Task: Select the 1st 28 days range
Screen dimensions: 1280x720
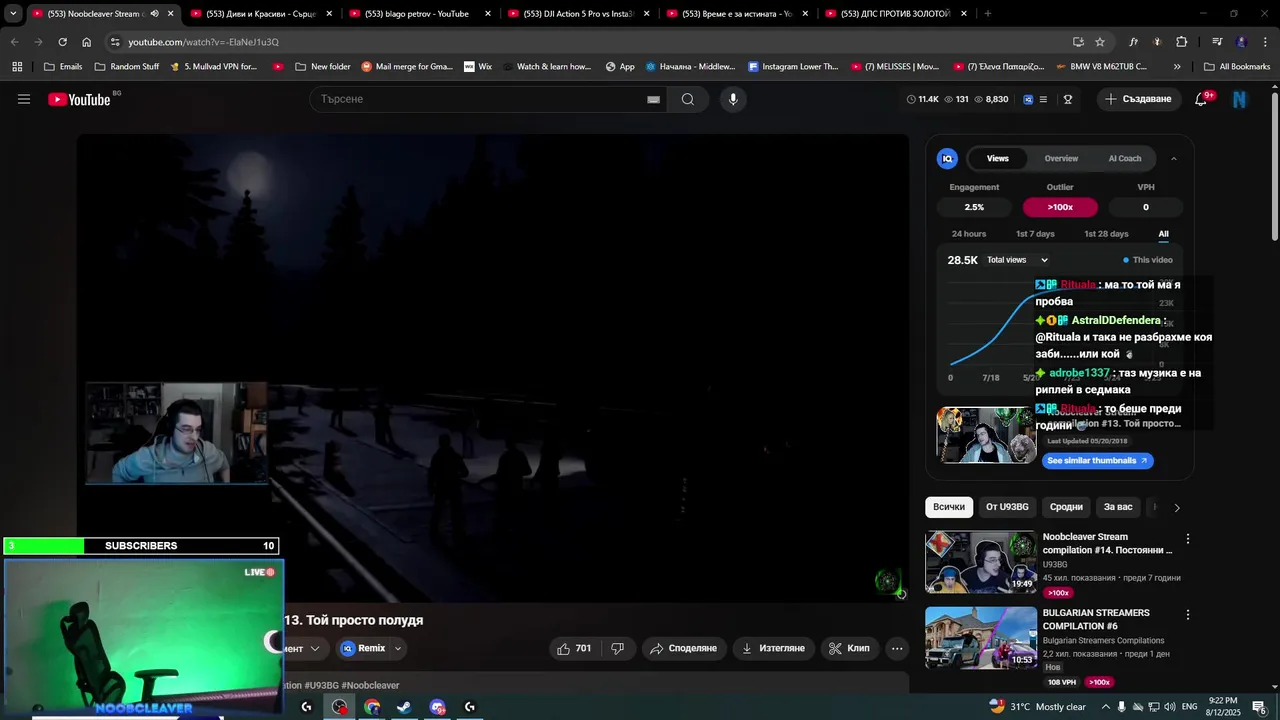Action: (1106, 234)
